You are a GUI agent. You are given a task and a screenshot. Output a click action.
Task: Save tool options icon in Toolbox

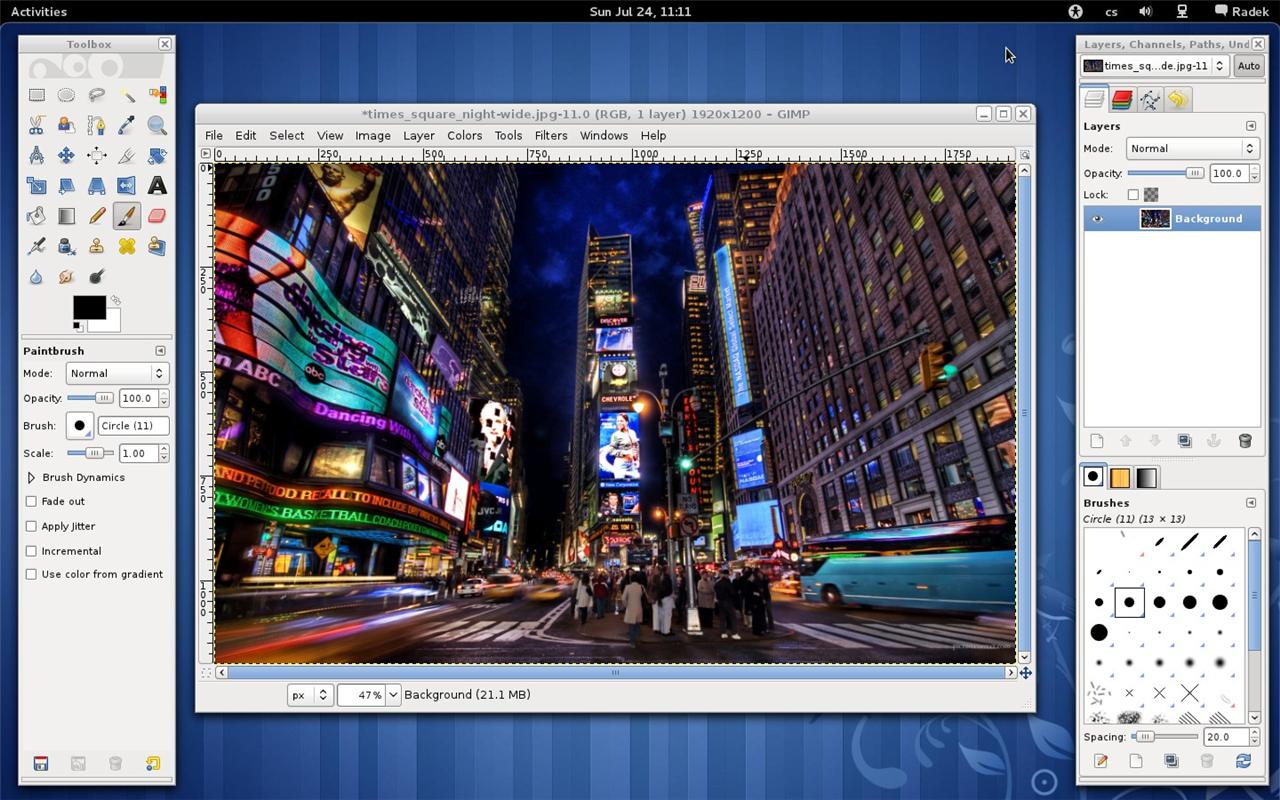pyautogui.click(x=41, y=763)
